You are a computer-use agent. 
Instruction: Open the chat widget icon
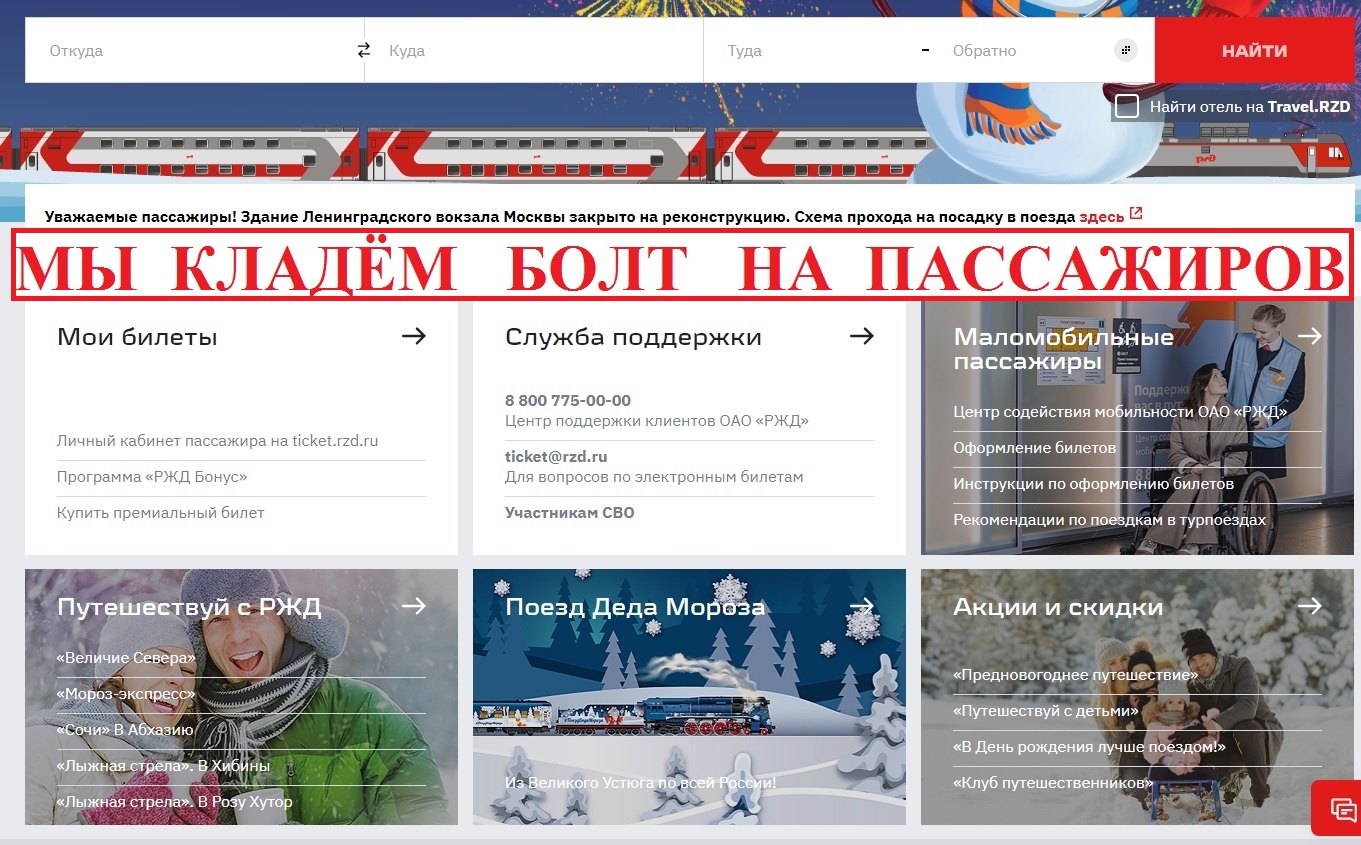pos(1343,809)
